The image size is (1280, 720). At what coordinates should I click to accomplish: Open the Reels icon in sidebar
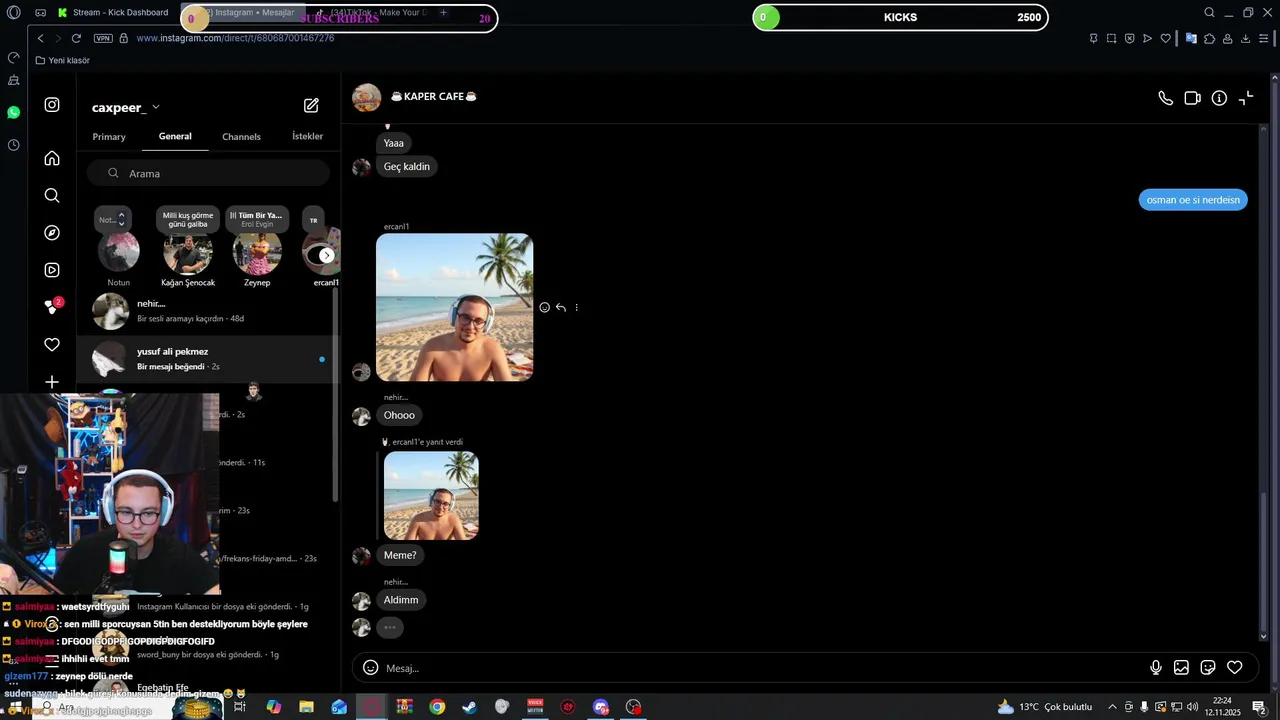pos(52,270)
